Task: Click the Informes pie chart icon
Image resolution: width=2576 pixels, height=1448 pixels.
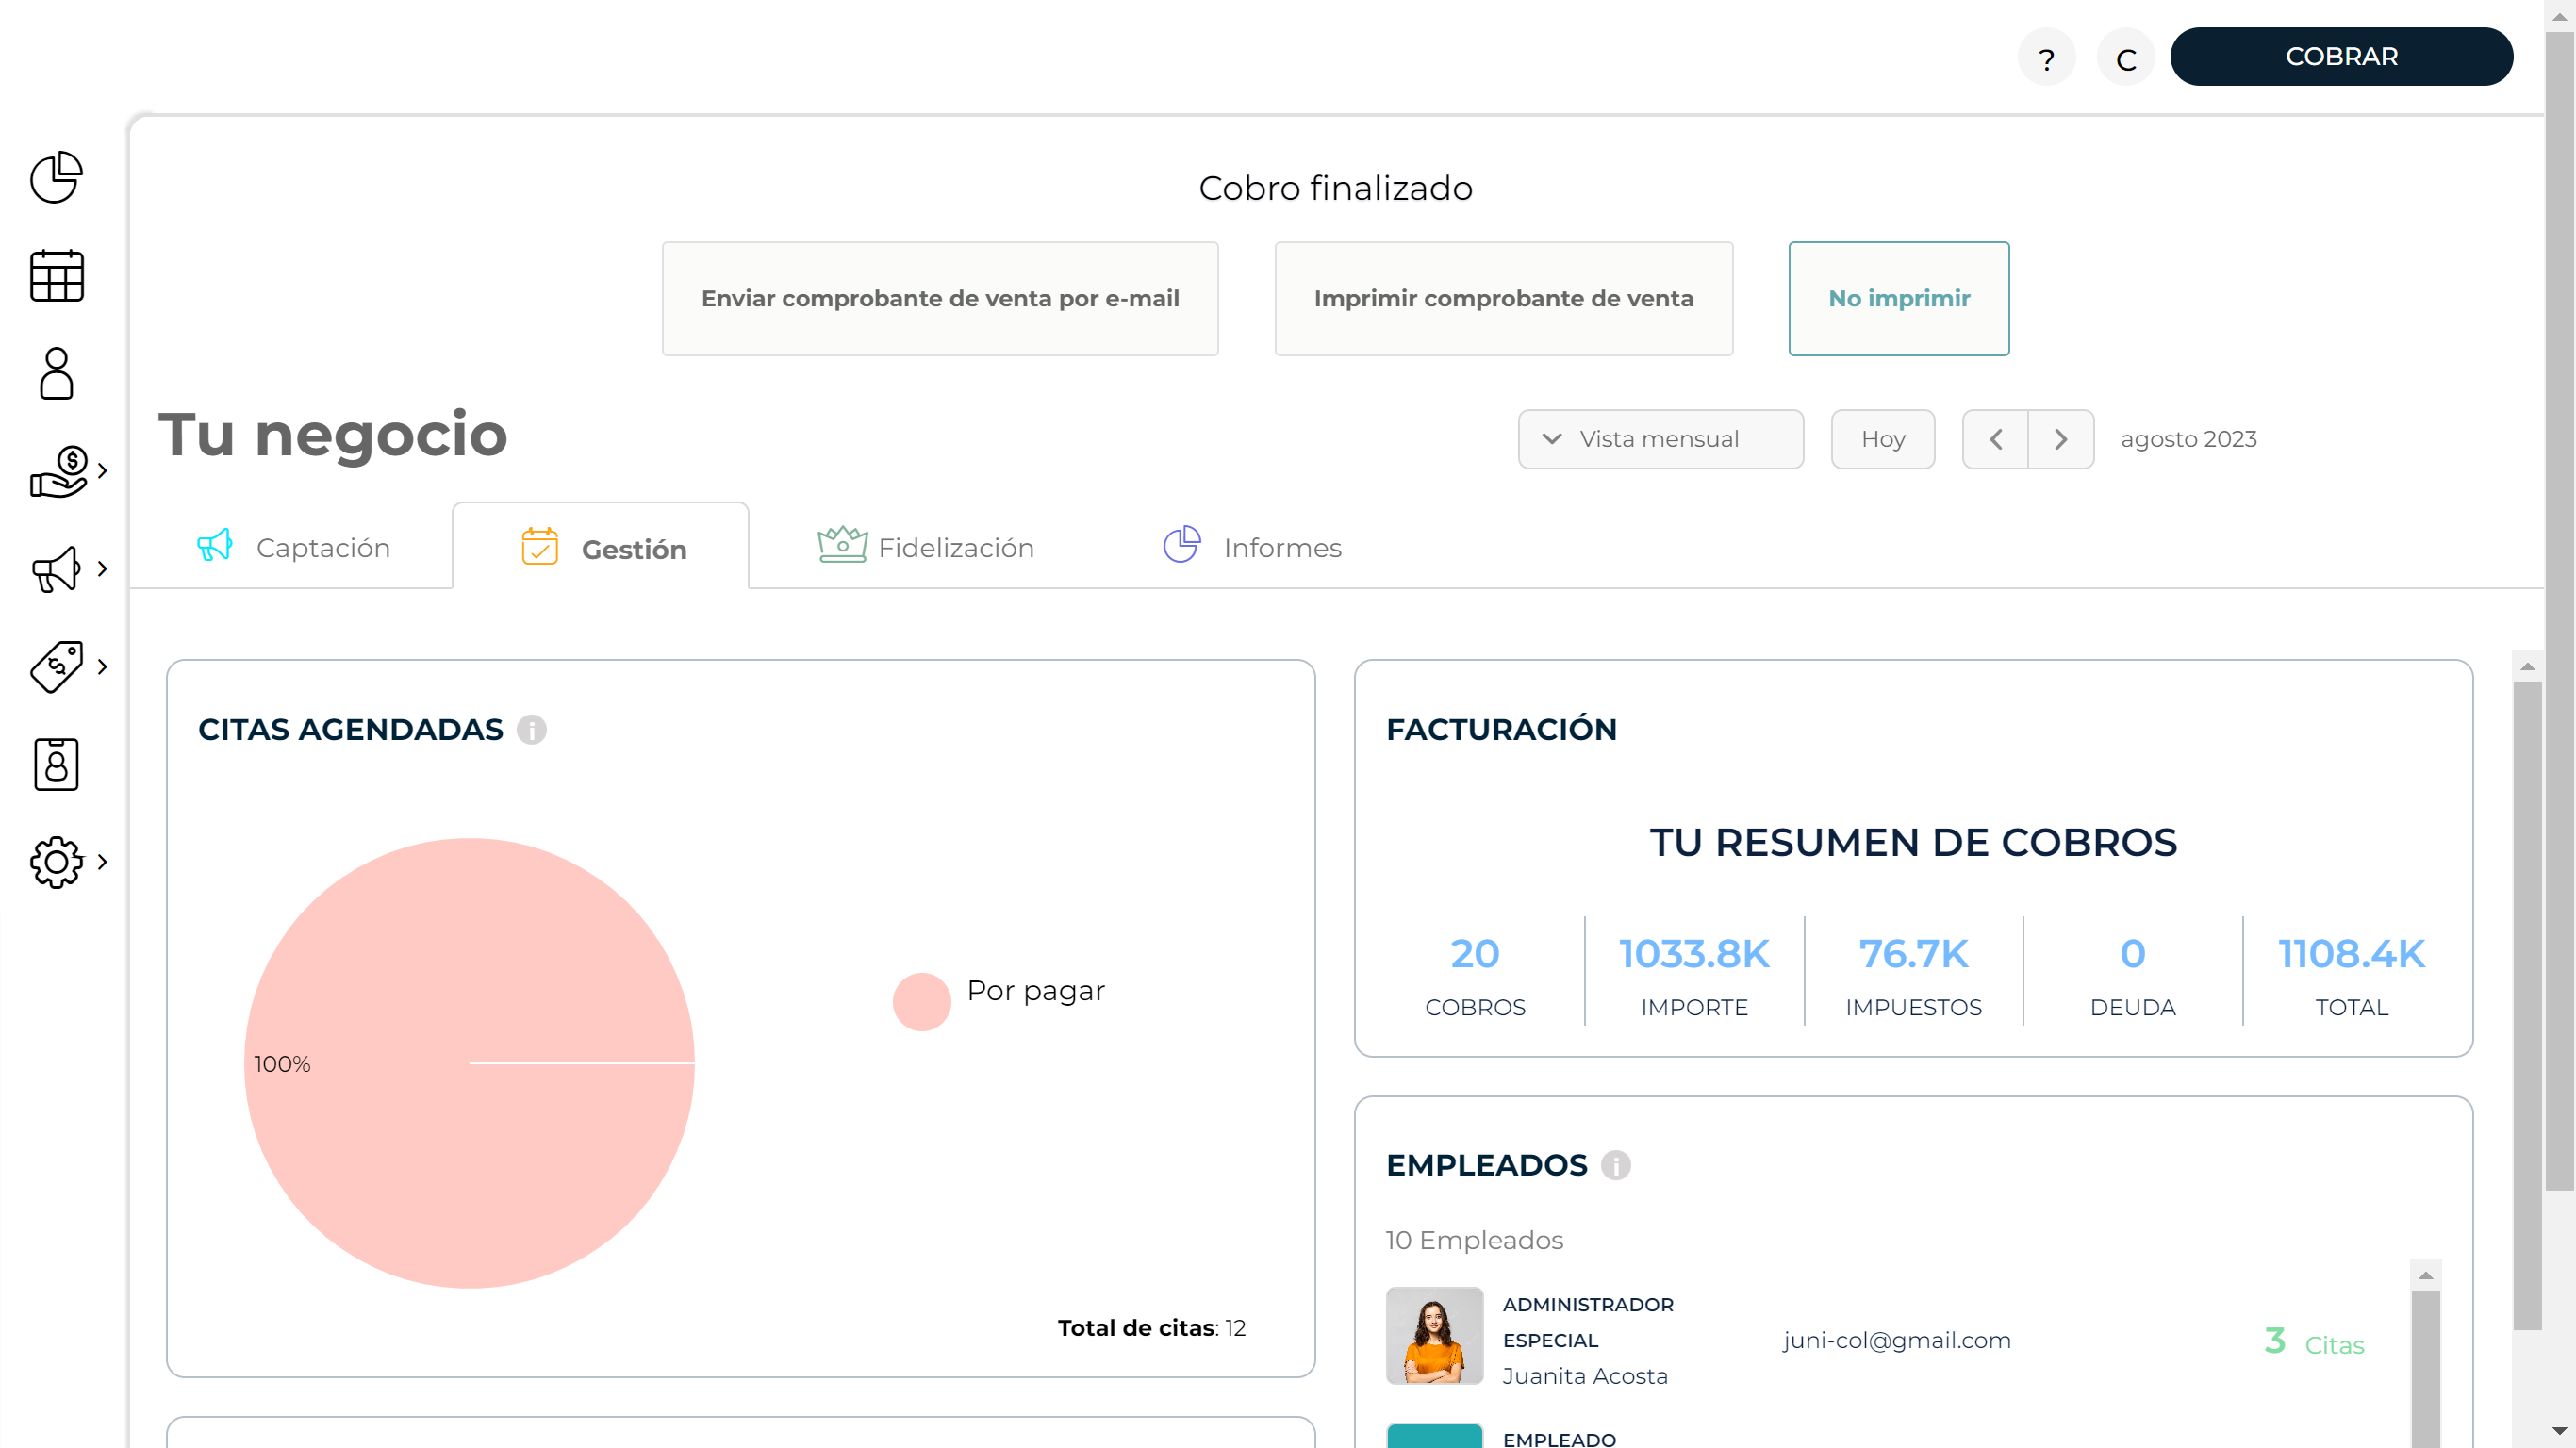Action: click(x=1182, y=545)
